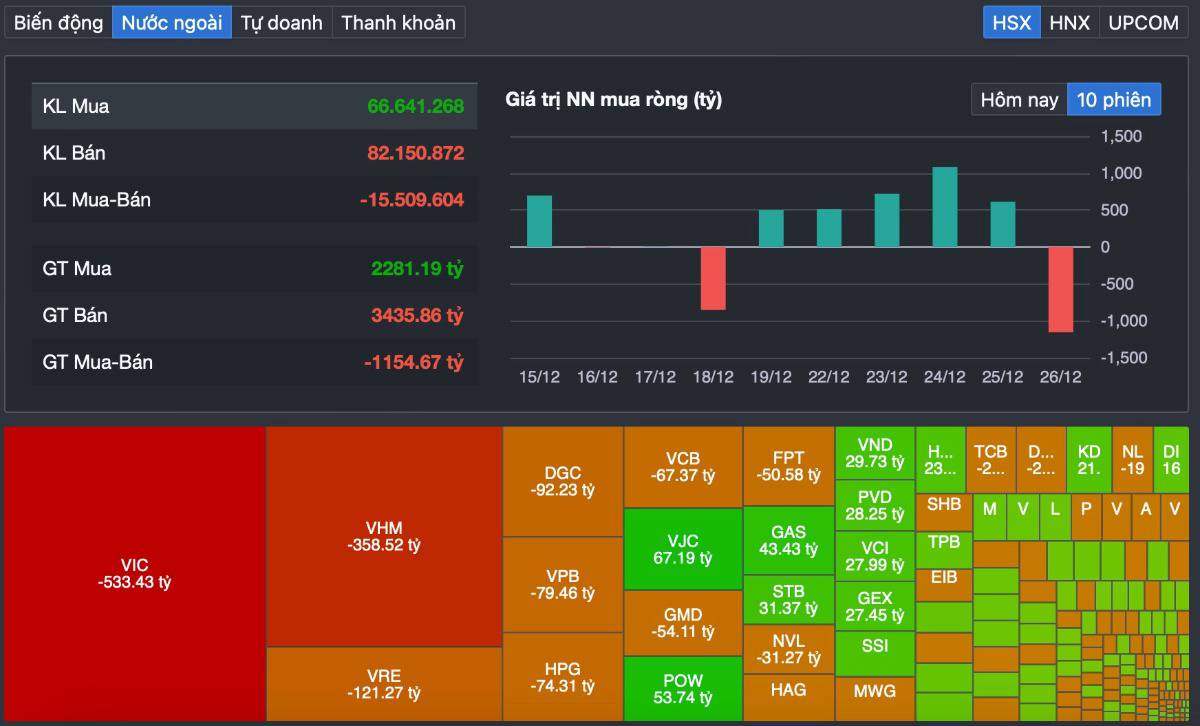The image size is (1200, 726).
Task: Open the SHB treemap tile
Action: pyautogui.click(x=944, y=511)
